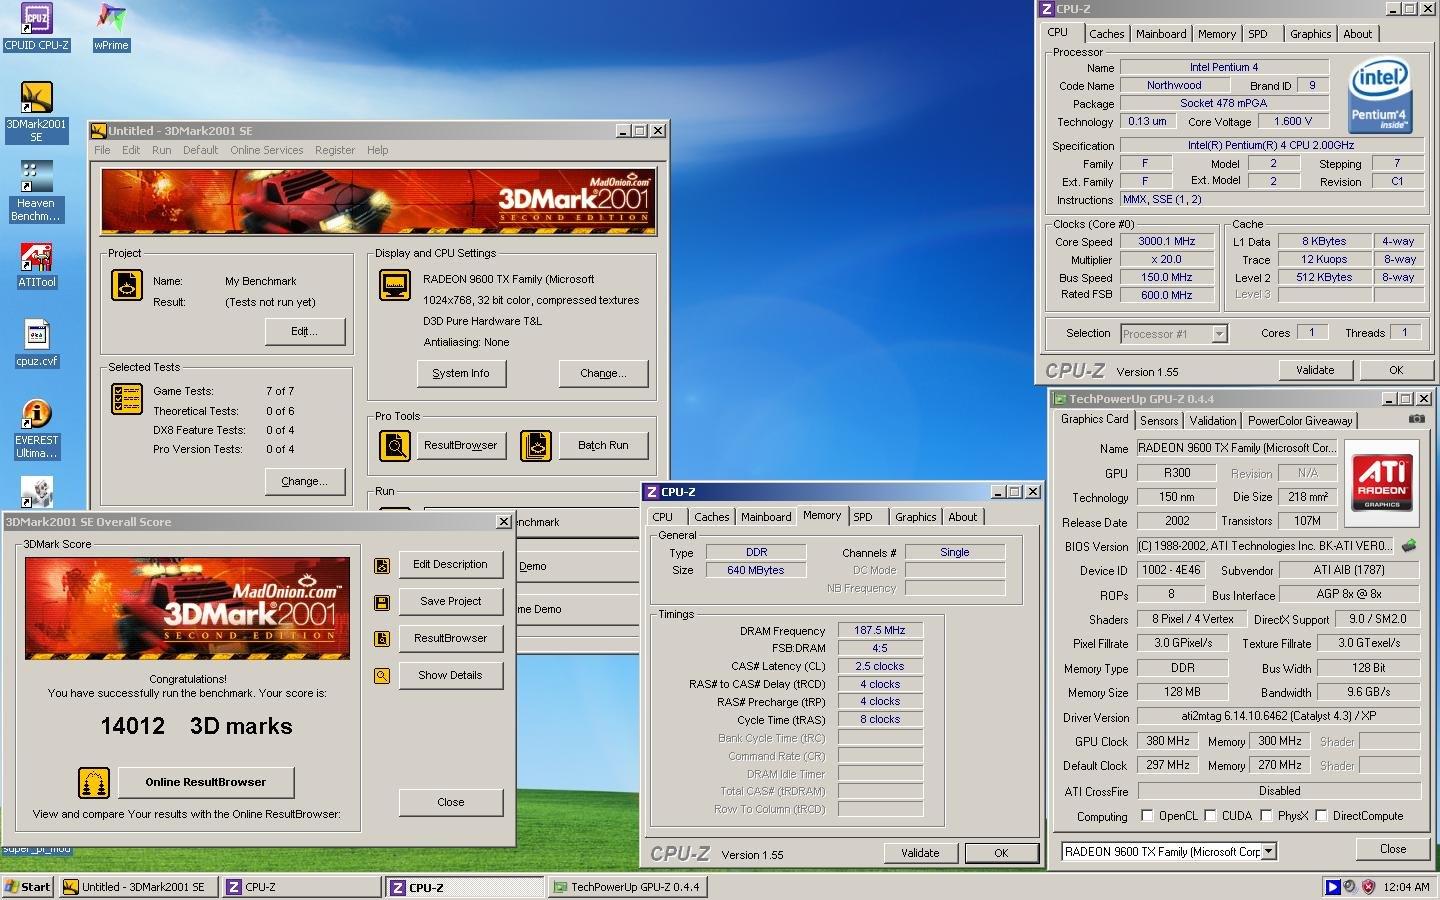
Task: Click the Project icon in 3DMark2001
Action: pos(127,285)
